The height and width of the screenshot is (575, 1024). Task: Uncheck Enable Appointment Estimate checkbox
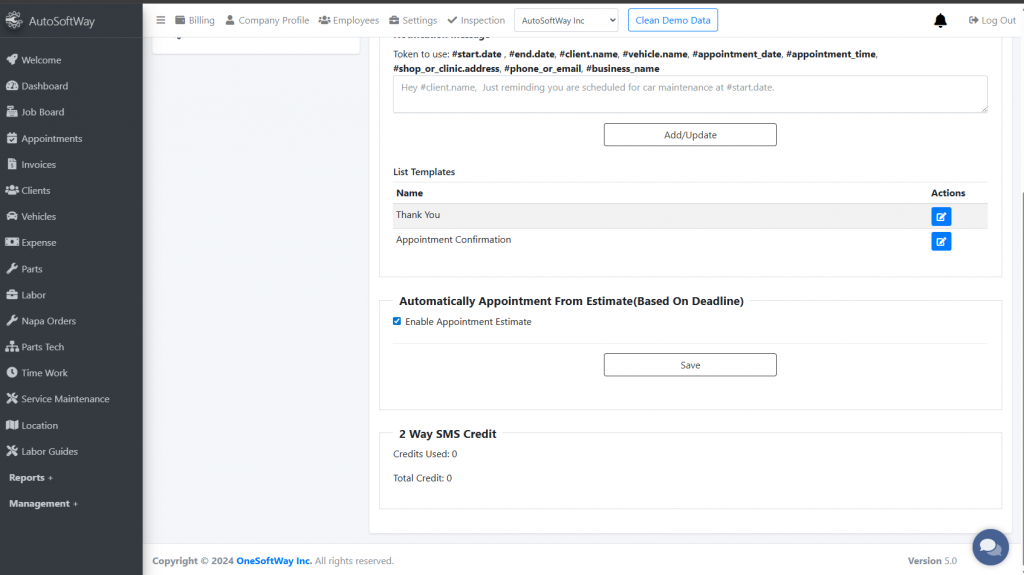point(397,321)
